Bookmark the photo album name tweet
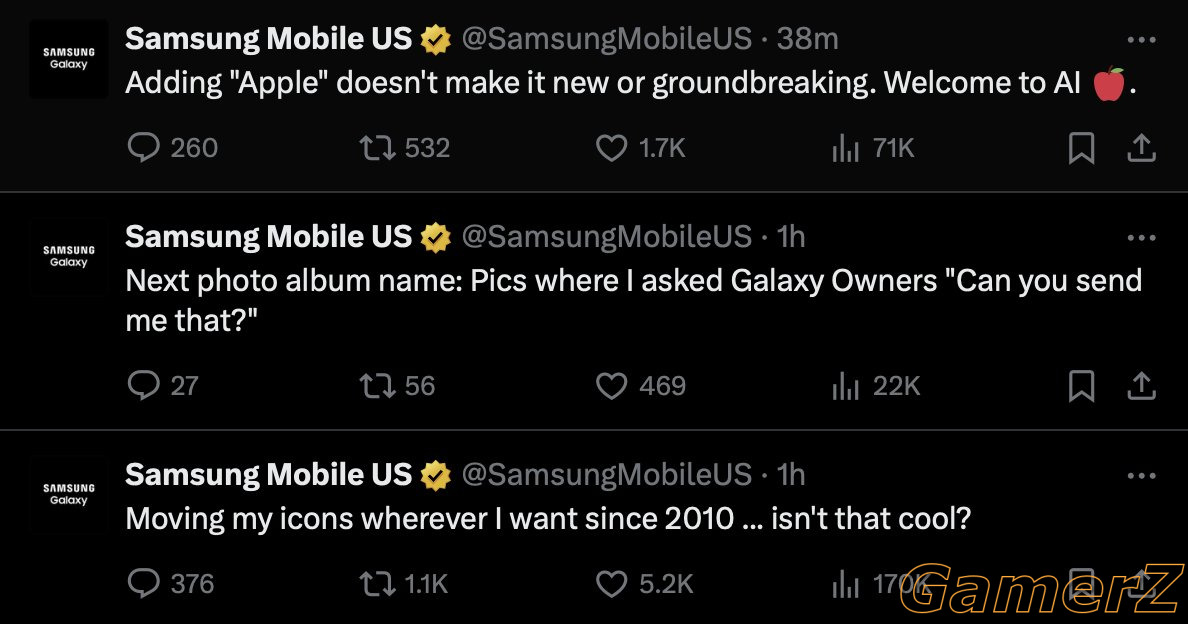 coord(1081,385)
